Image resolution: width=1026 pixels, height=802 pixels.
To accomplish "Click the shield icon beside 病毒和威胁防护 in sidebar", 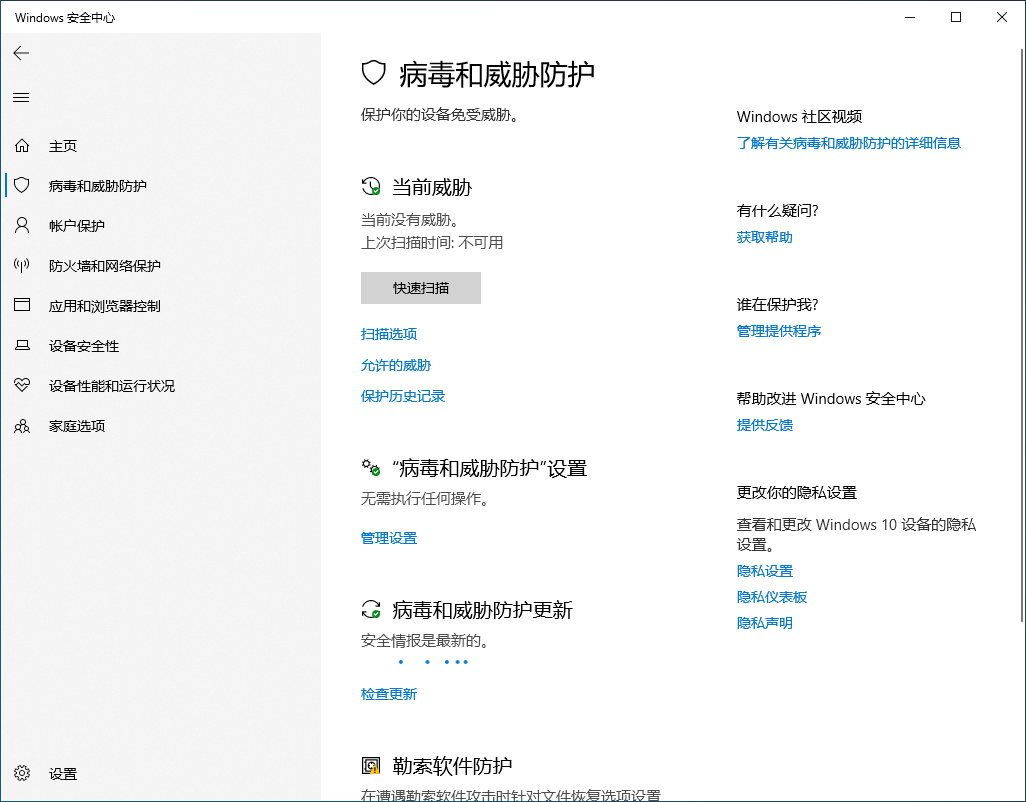I will coord(22,185).
